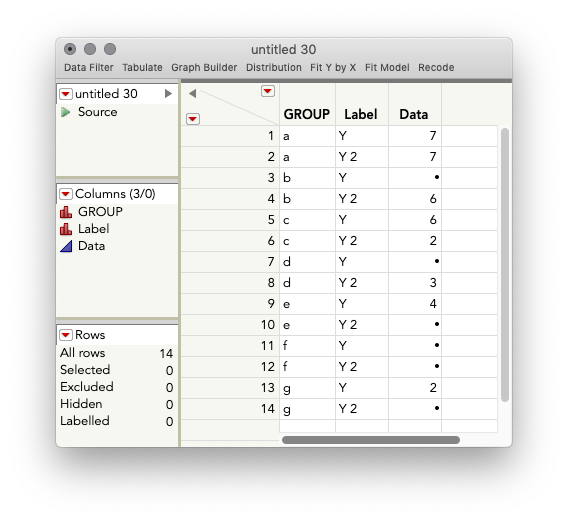Click the All rows entry in Rows panel

pyautogui.click(x=117, y=353)
